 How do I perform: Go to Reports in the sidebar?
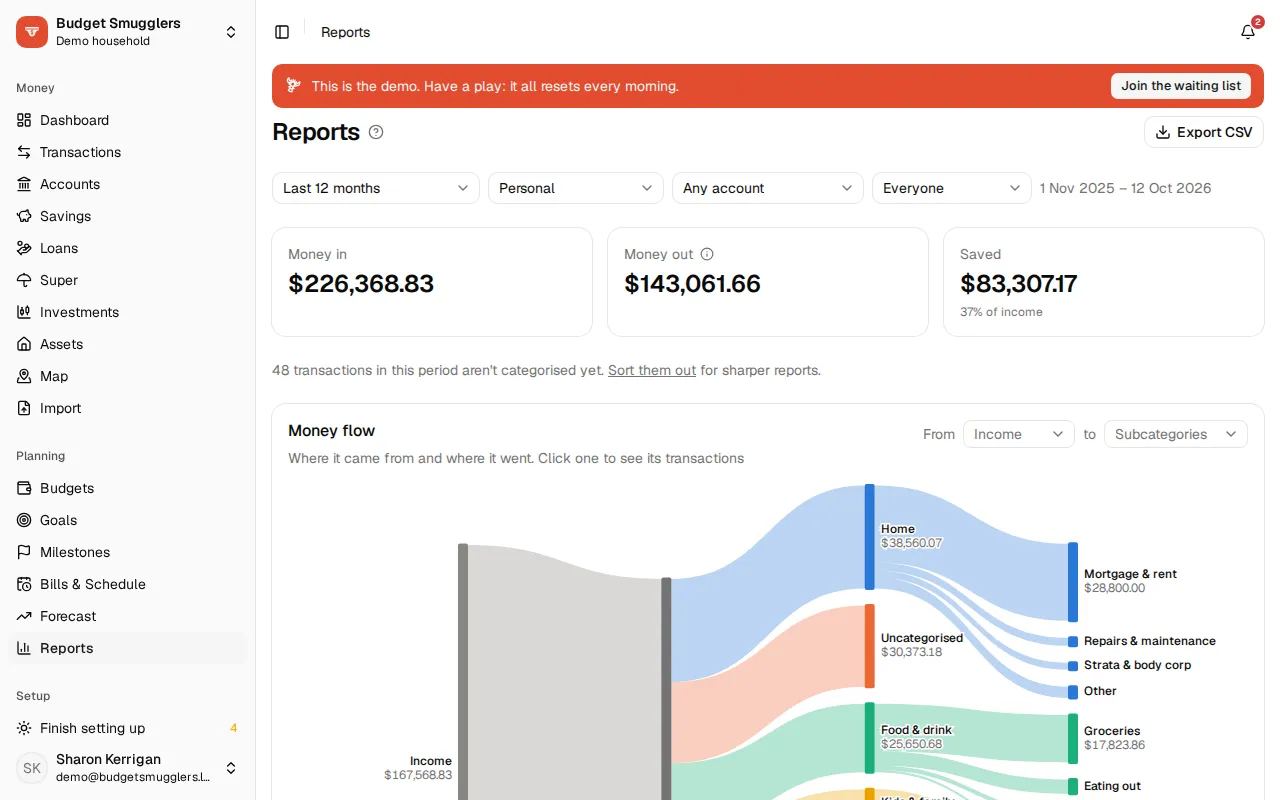(x=128, y=648)
